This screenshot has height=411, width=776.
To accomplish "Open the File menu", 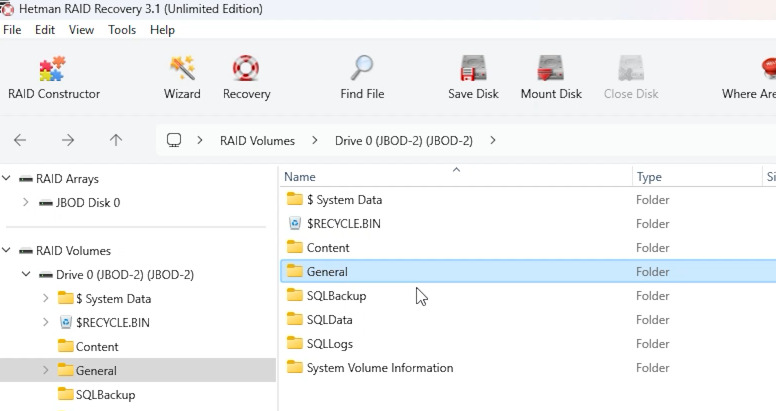I will (12, 30).
